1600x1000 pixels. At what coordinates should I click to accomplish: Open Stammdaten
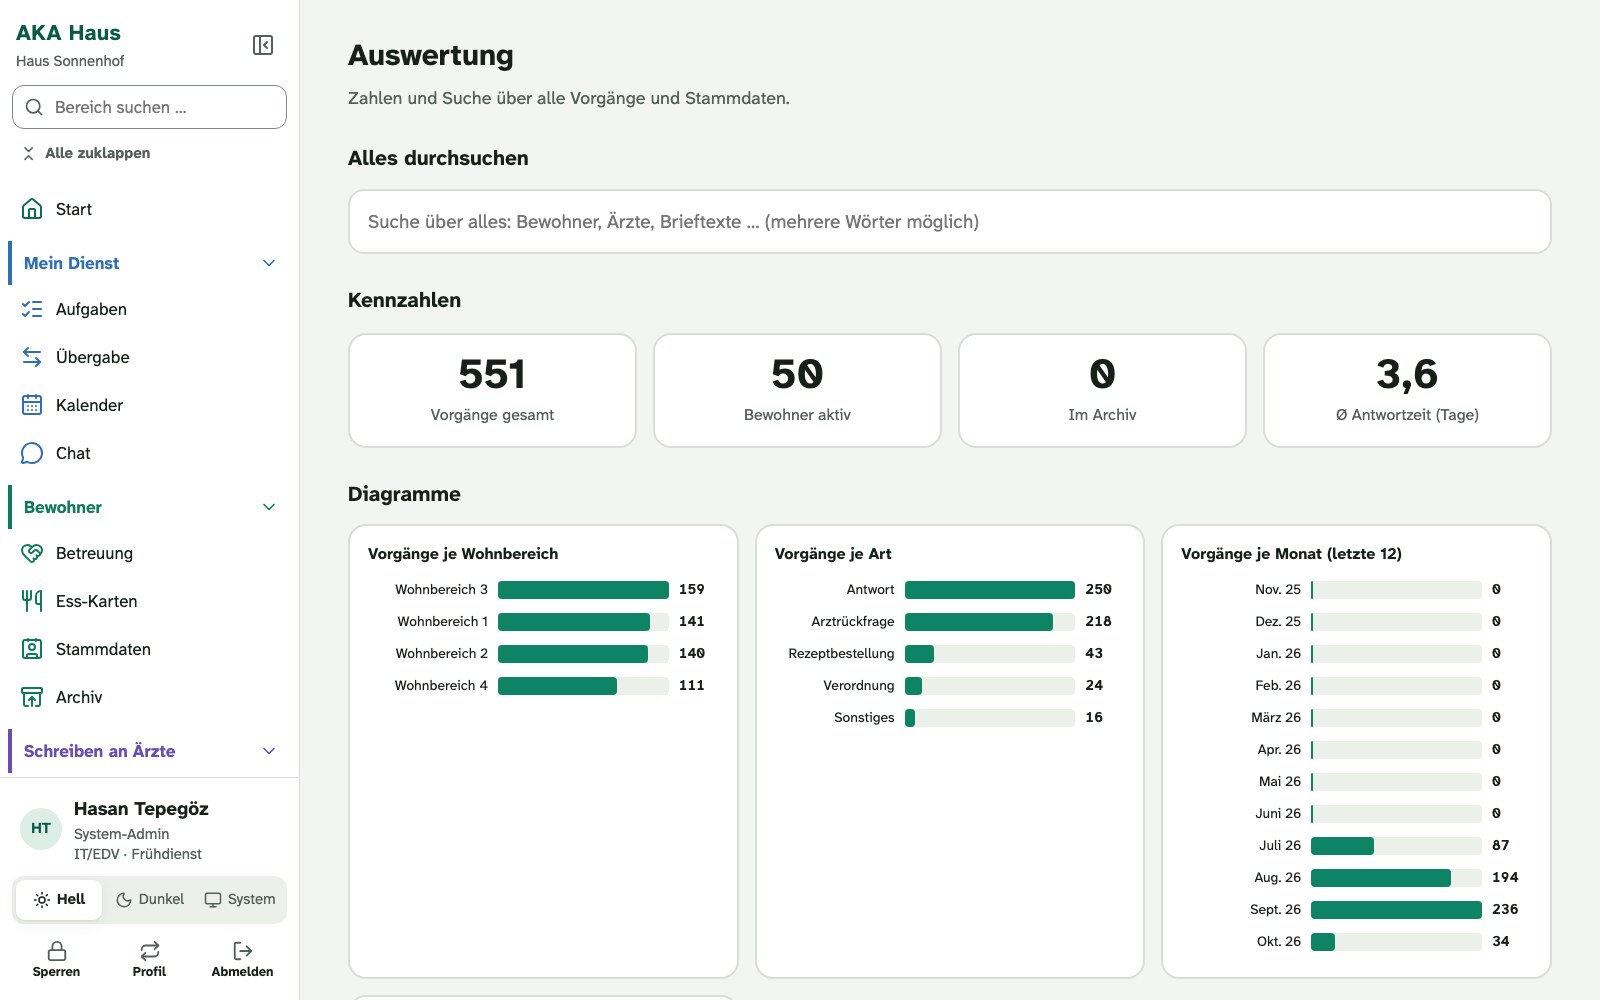149,649
